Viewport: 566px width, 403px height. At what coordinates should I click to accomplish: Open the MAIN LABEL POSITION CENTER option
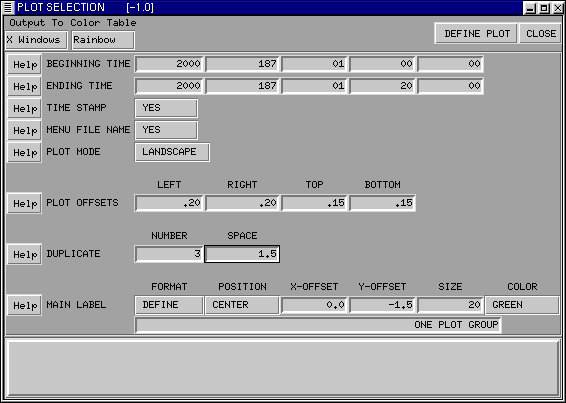coord(242,305)
